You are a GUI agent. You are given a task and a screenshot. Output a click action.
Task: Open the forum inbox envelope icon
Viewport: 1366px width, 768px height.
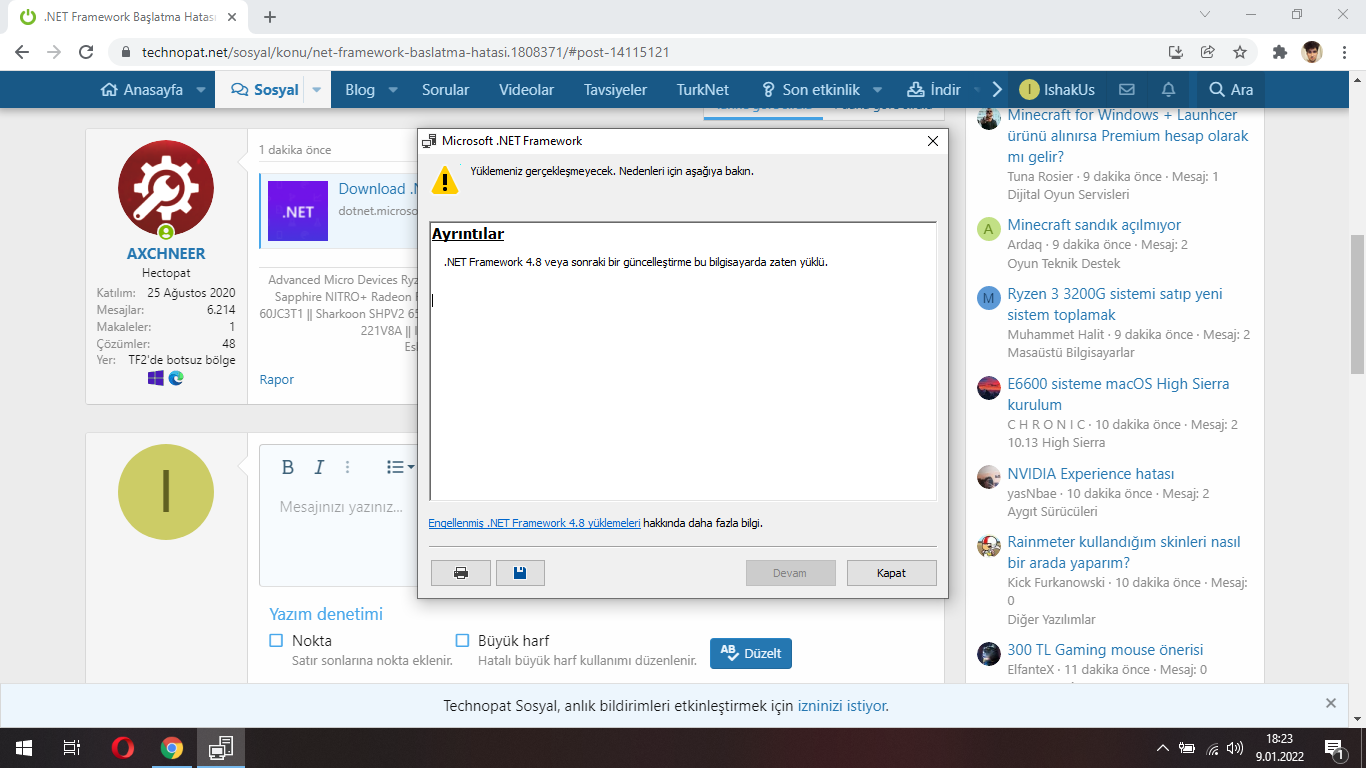(1127, 89)
